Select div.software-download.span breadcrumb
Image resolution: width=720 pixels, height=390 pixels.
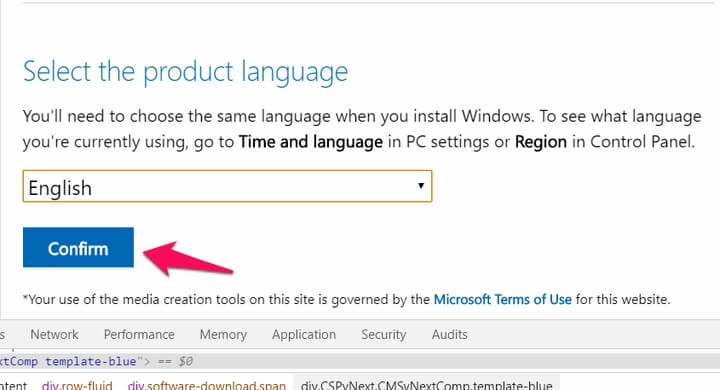[207, 385]
